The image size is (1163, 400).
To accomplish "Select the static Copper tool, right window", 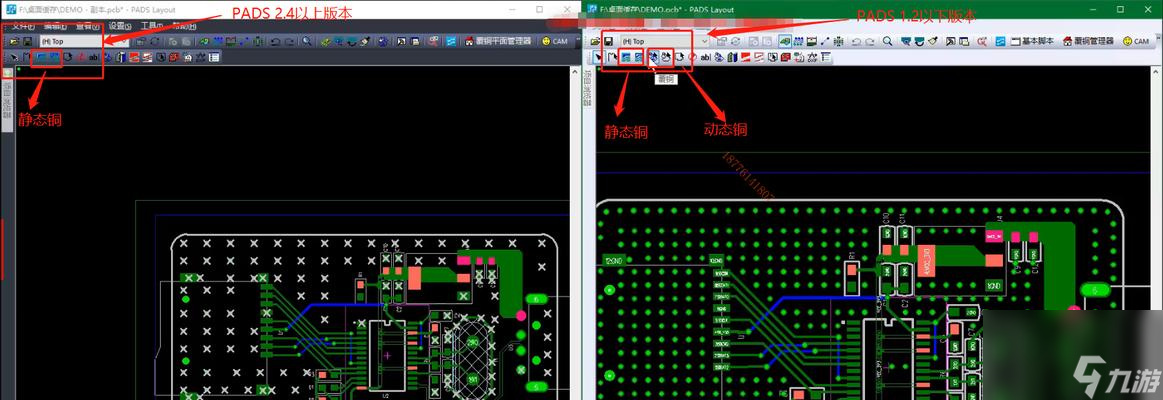I will pyautogui.click(x=626, y=57).
